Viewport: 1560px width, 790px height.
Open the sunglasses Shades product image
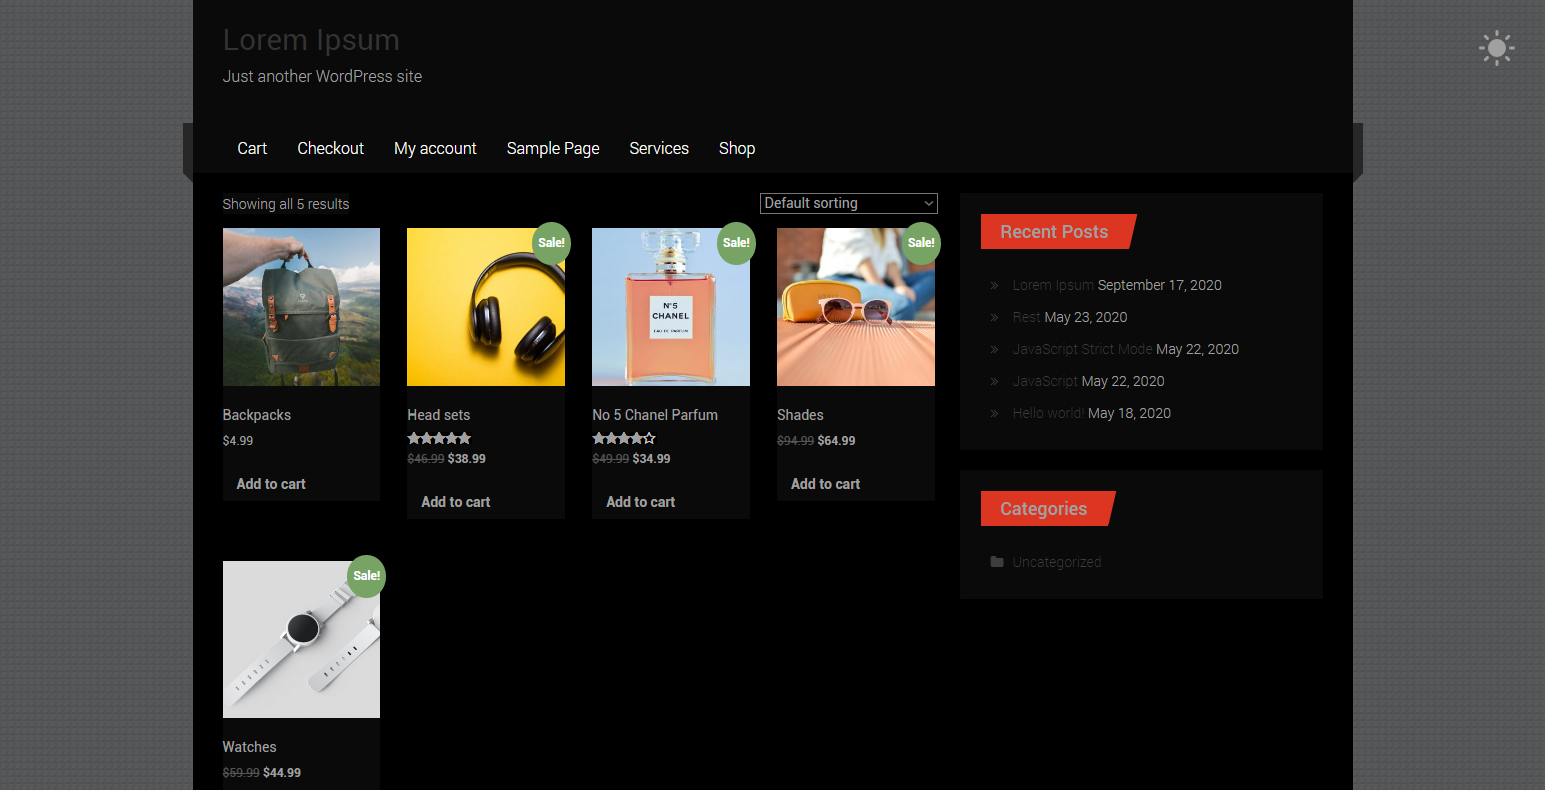[856, 307]
